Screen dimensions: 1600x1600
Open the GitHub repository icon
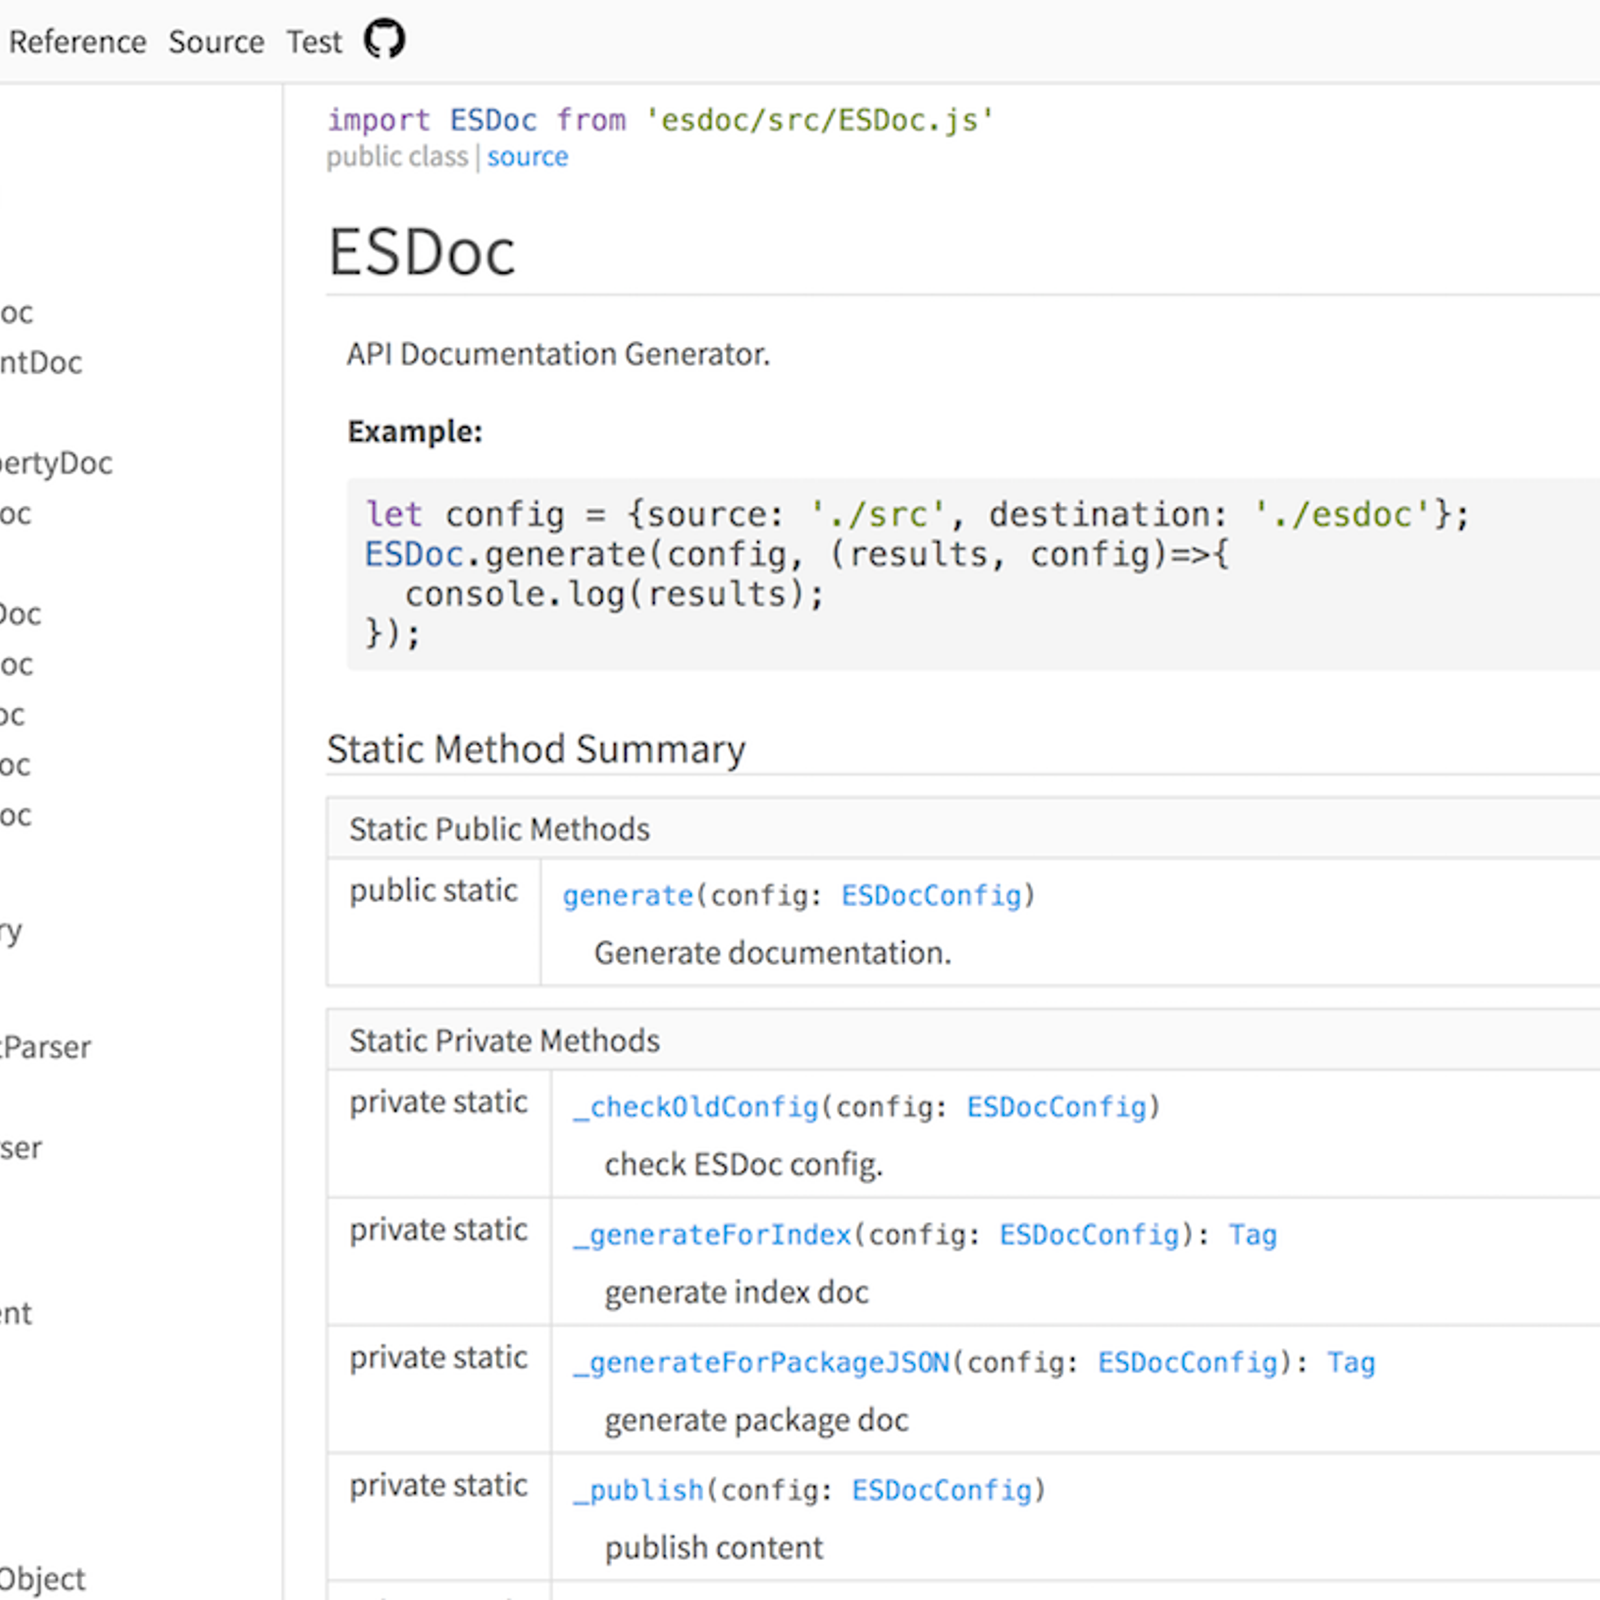click(x=384, y=40)
